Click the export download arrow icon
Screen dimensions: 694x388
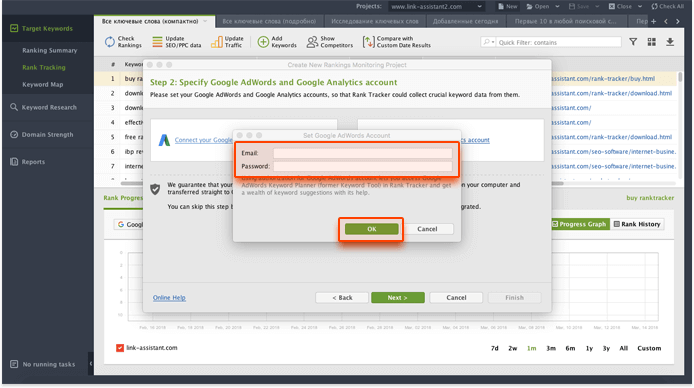pyautogui.click(x=670, y=42)
